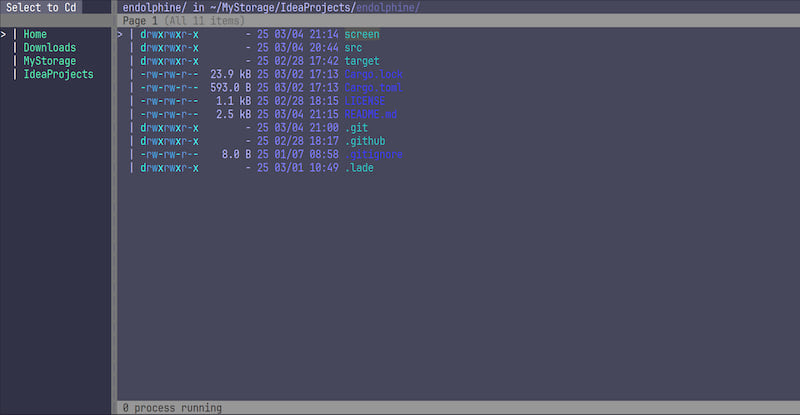Open the .git directory
Screen dimensions: 800x415
(357, 127)
